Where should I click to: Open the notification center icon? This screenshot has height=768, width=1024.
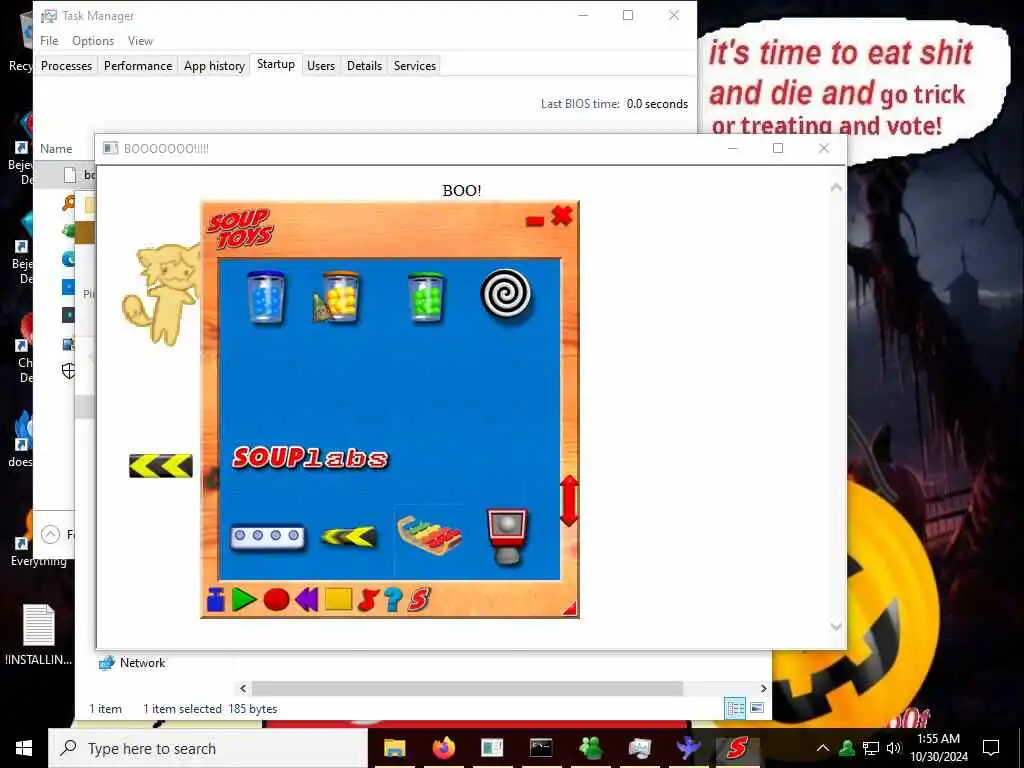click(991, 748)
